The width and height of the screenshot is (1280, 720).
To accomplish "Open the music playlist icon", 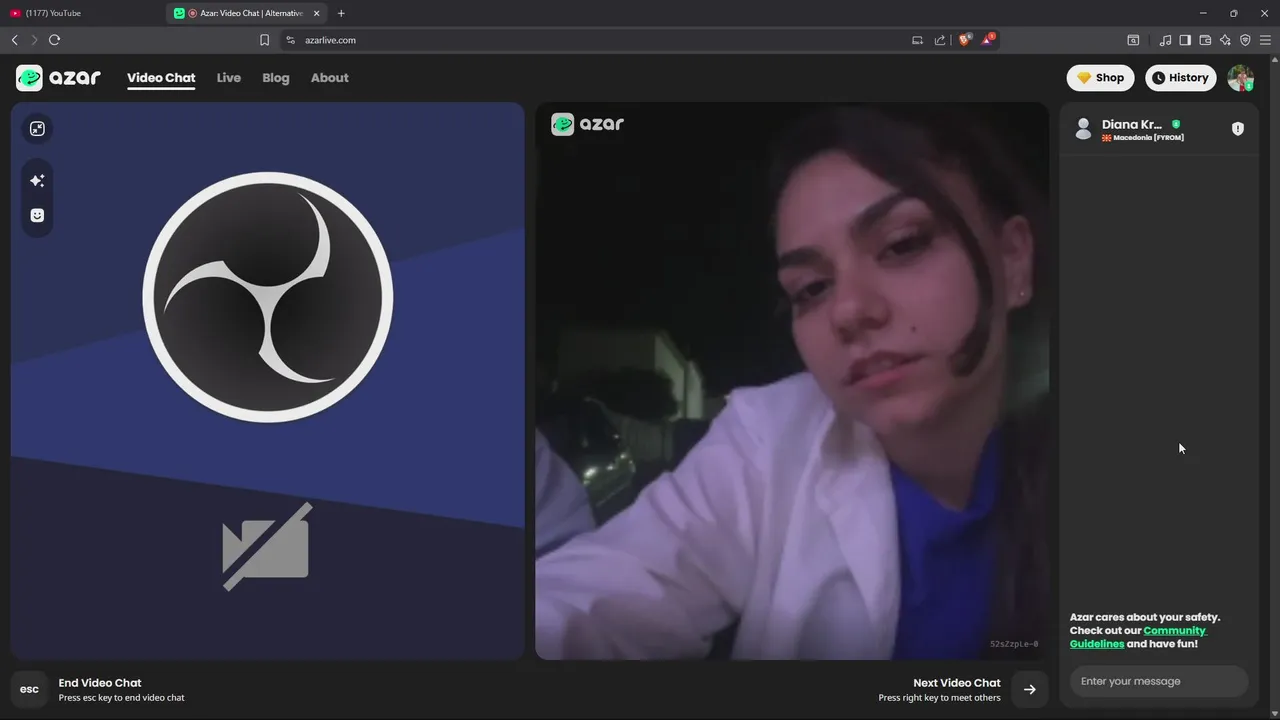I will point(1165,40).
